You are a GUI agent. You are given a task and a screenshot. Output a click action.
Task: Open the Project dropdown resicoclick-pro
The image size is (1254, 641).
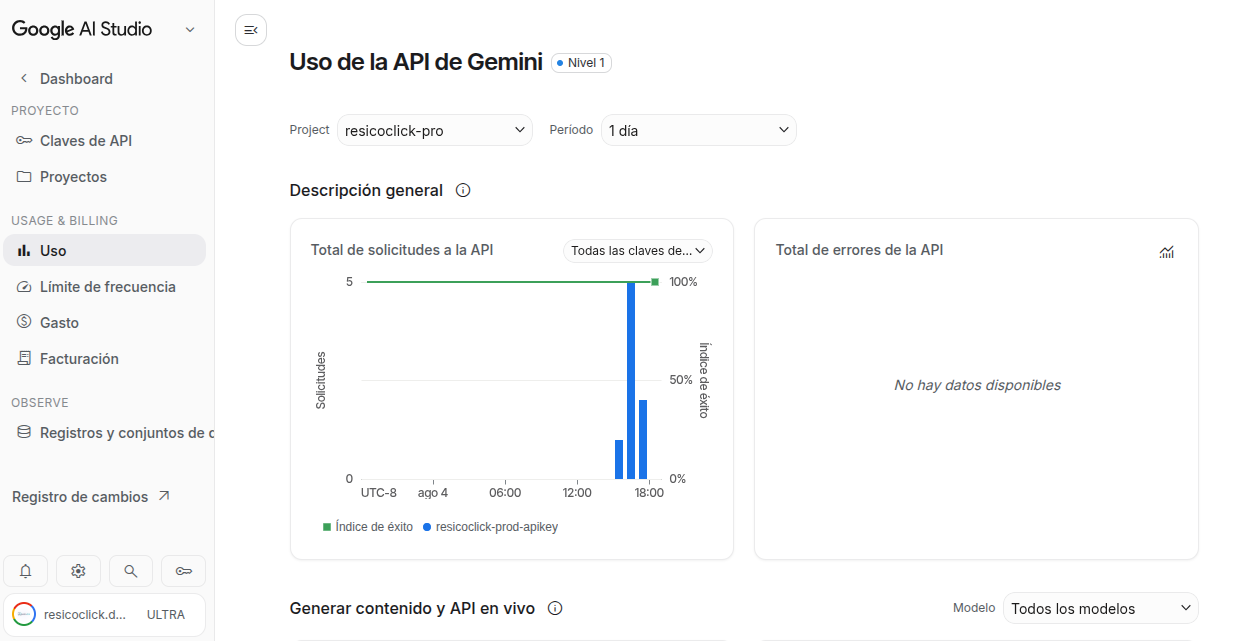(435, 130)
